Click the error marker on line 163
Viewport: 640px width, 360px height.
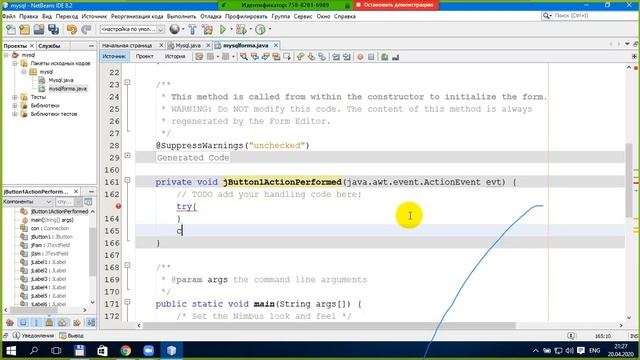coord(118,206)
